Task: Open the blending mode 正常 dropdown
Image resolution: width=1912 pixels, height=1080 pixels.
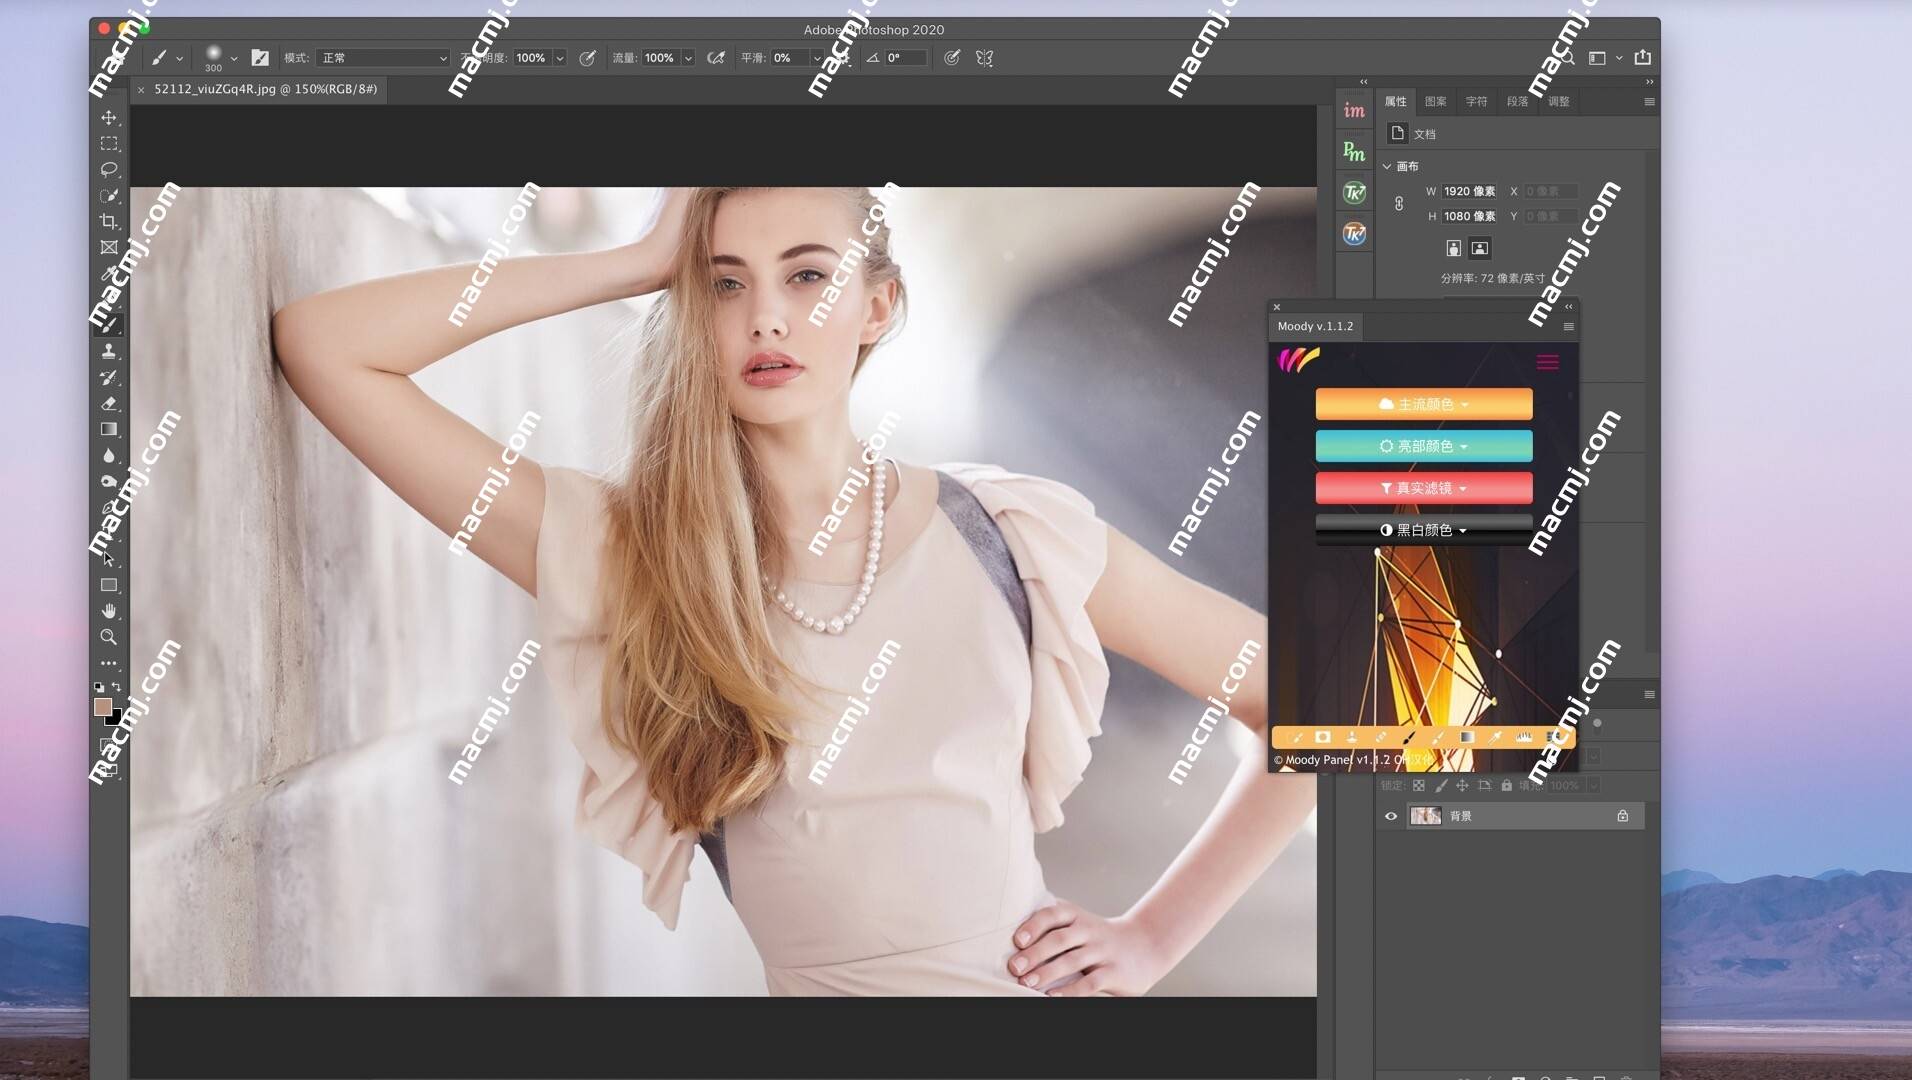Action: [384, 58]
